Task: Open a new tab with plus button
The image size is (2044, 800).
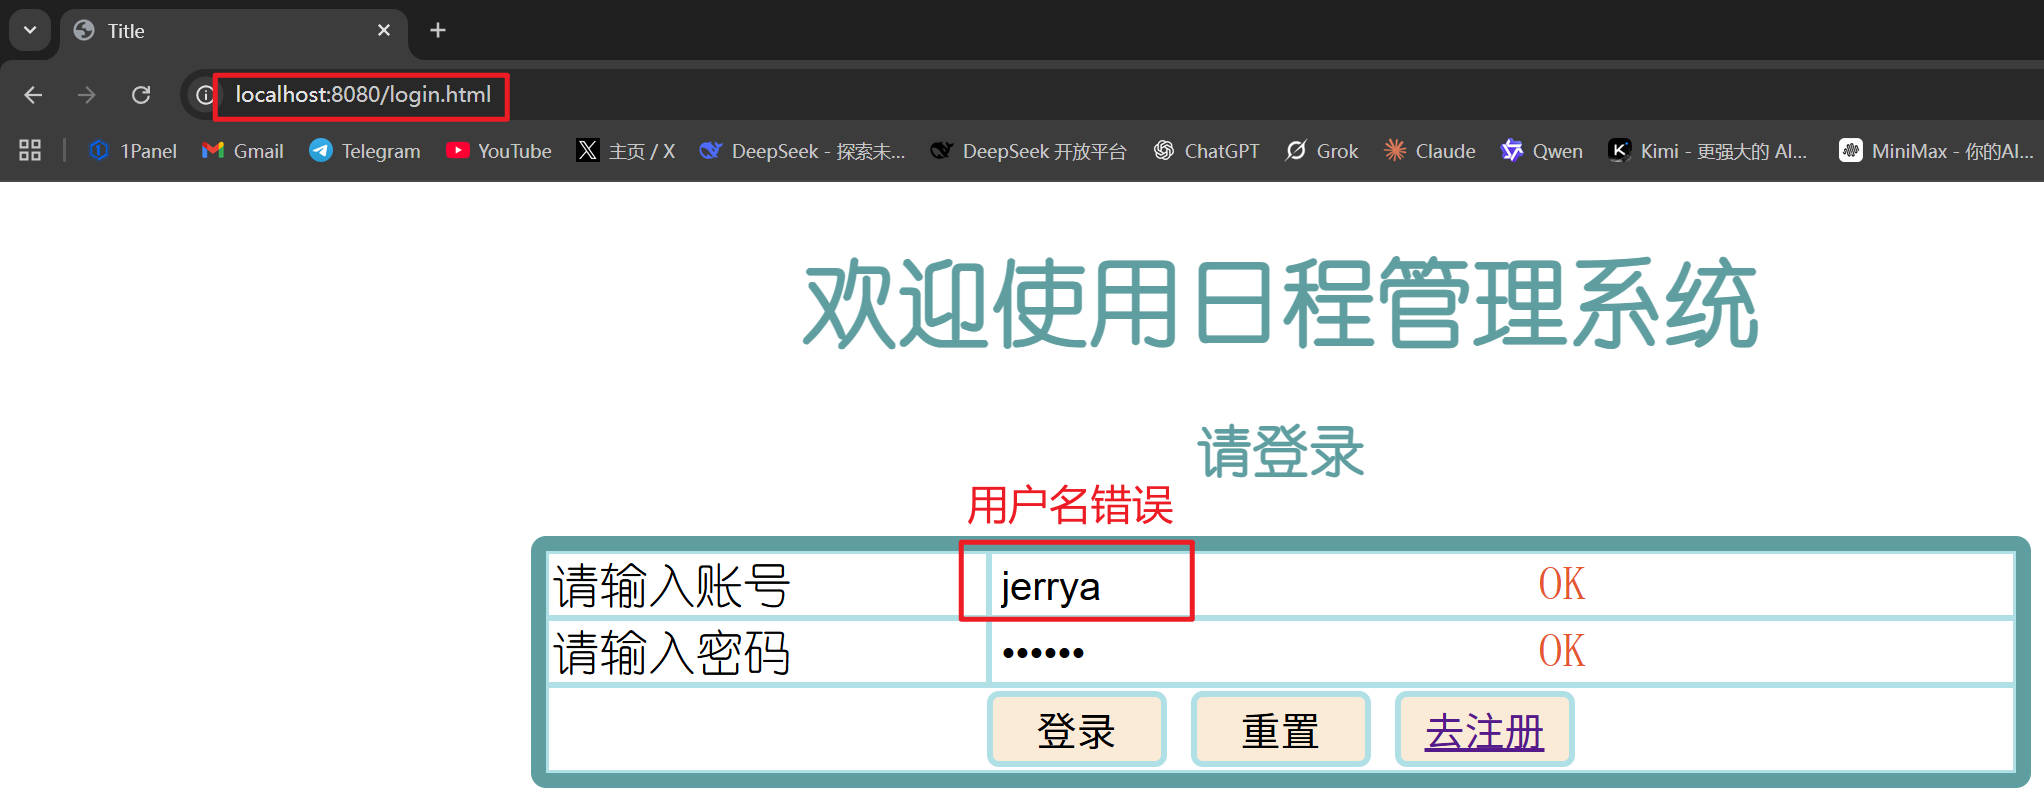Action: (437, 30)
